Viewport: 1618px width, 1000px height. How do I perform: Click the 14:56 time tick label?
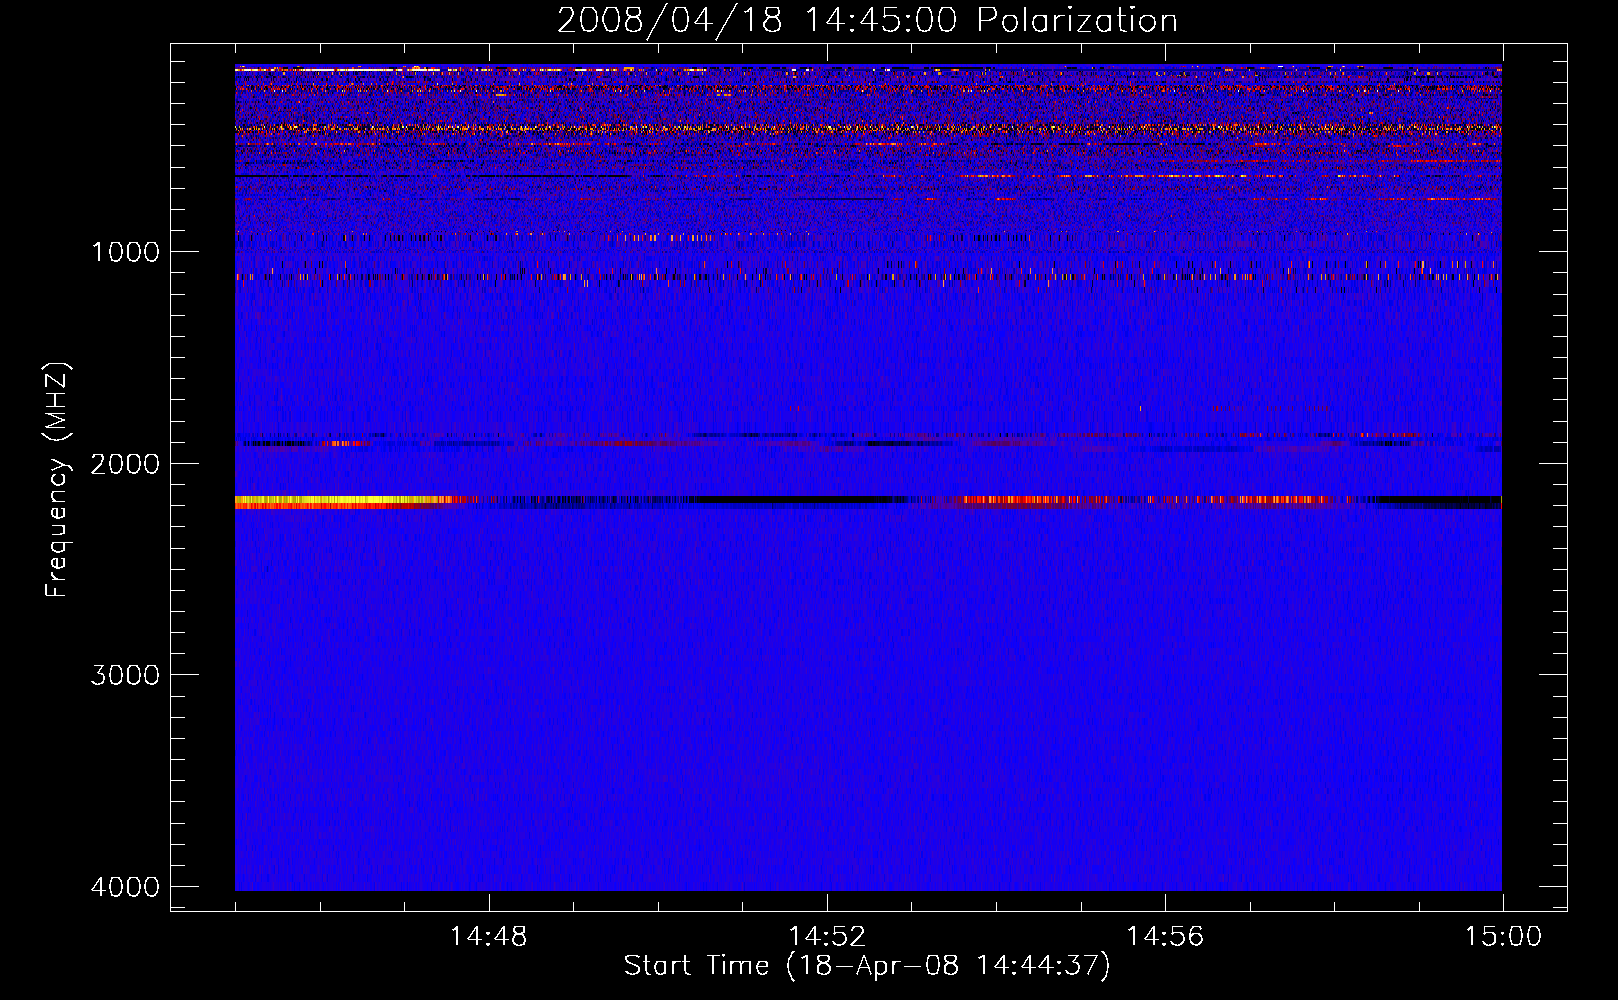click(x=1164, y=937)
